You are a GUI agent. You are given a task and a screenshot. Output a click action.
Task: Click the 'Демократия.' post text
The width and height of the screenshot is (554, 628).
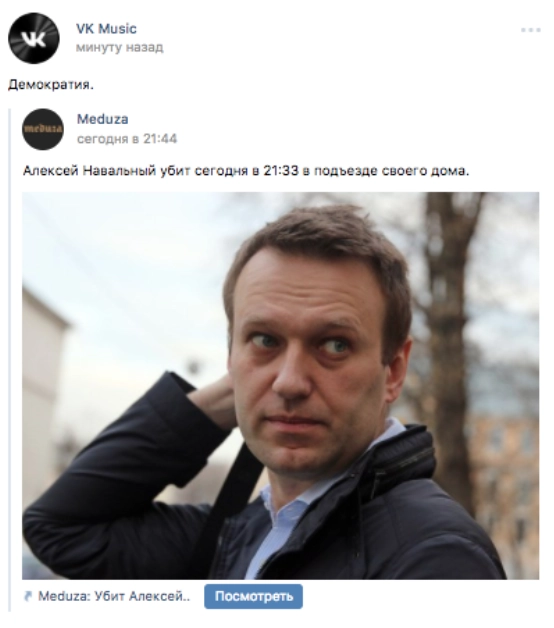click(51, 85)
